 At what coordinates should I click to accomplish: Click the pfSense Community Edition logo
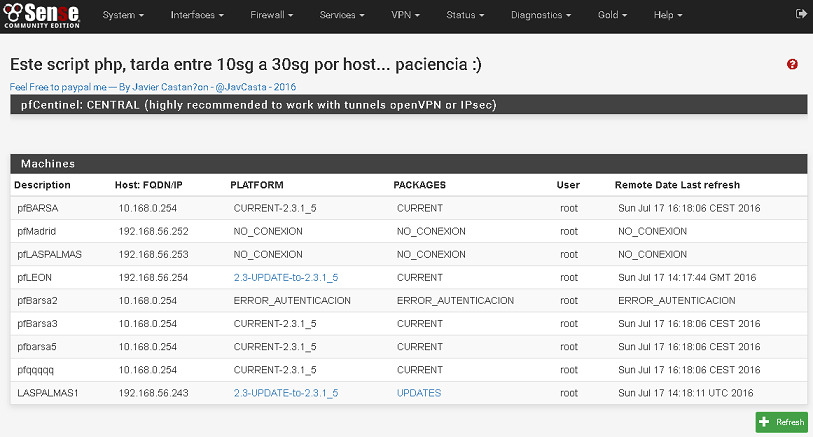(x=41, y=15)
